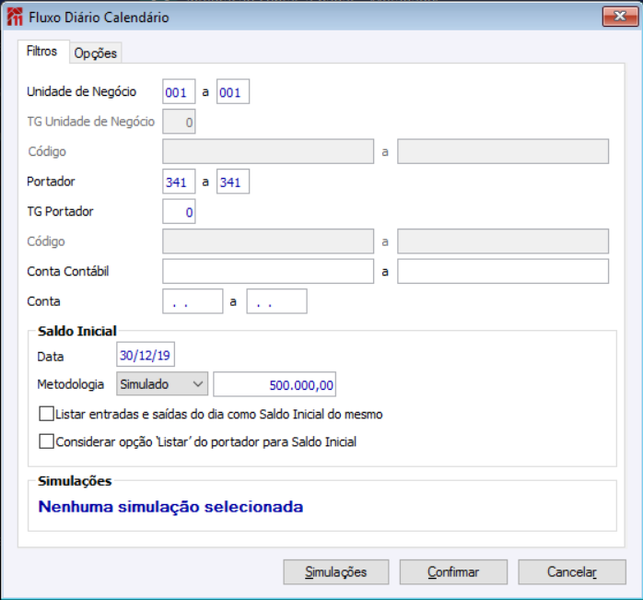Enable 'Listar entradas e saídas do dia' checkbox
The height and width of the screenshot is (600, 643).
(46, 414)
